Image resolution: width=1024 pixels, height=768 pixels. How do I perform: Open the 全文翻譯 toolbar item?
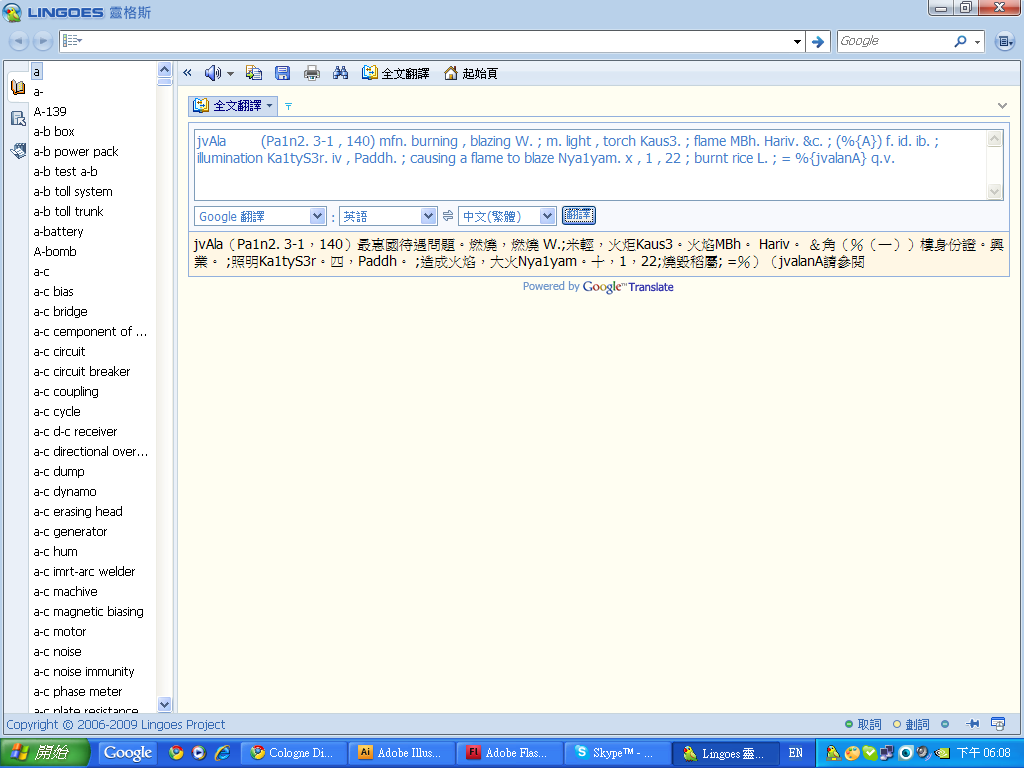pyautogui.click(x=396, y=73)
